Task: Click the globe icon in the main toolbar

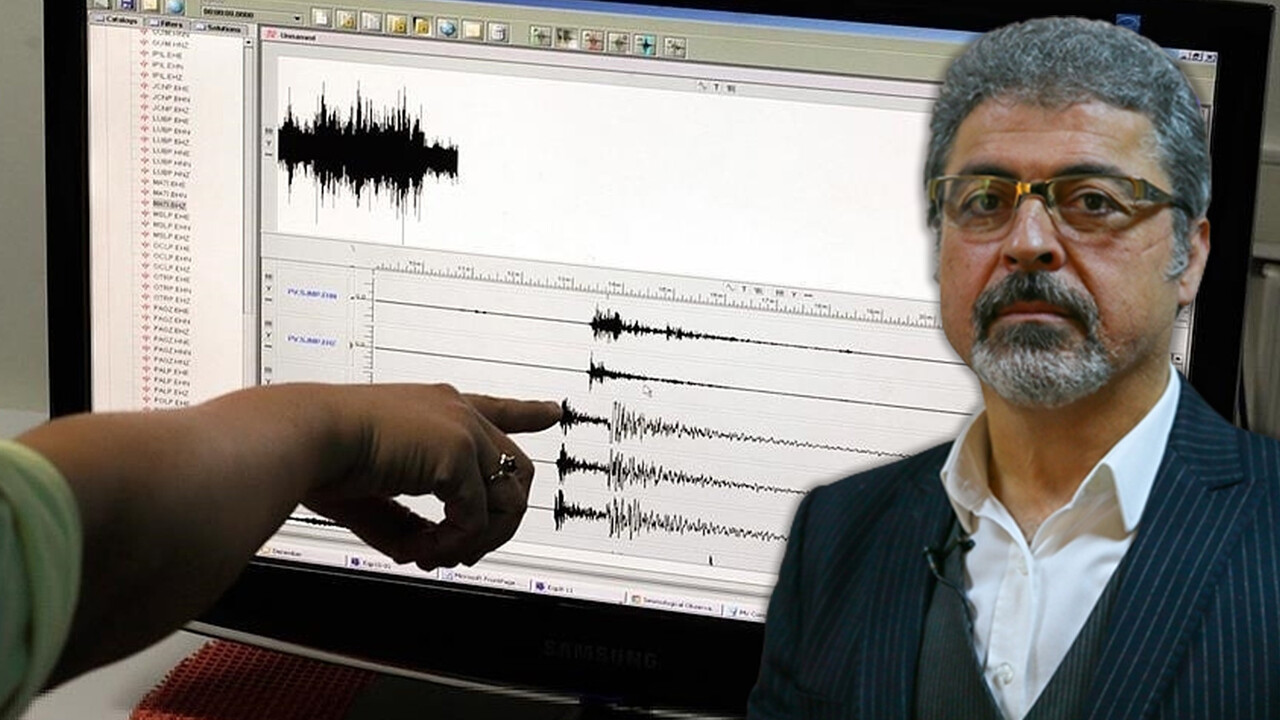Action: point(448,28)
